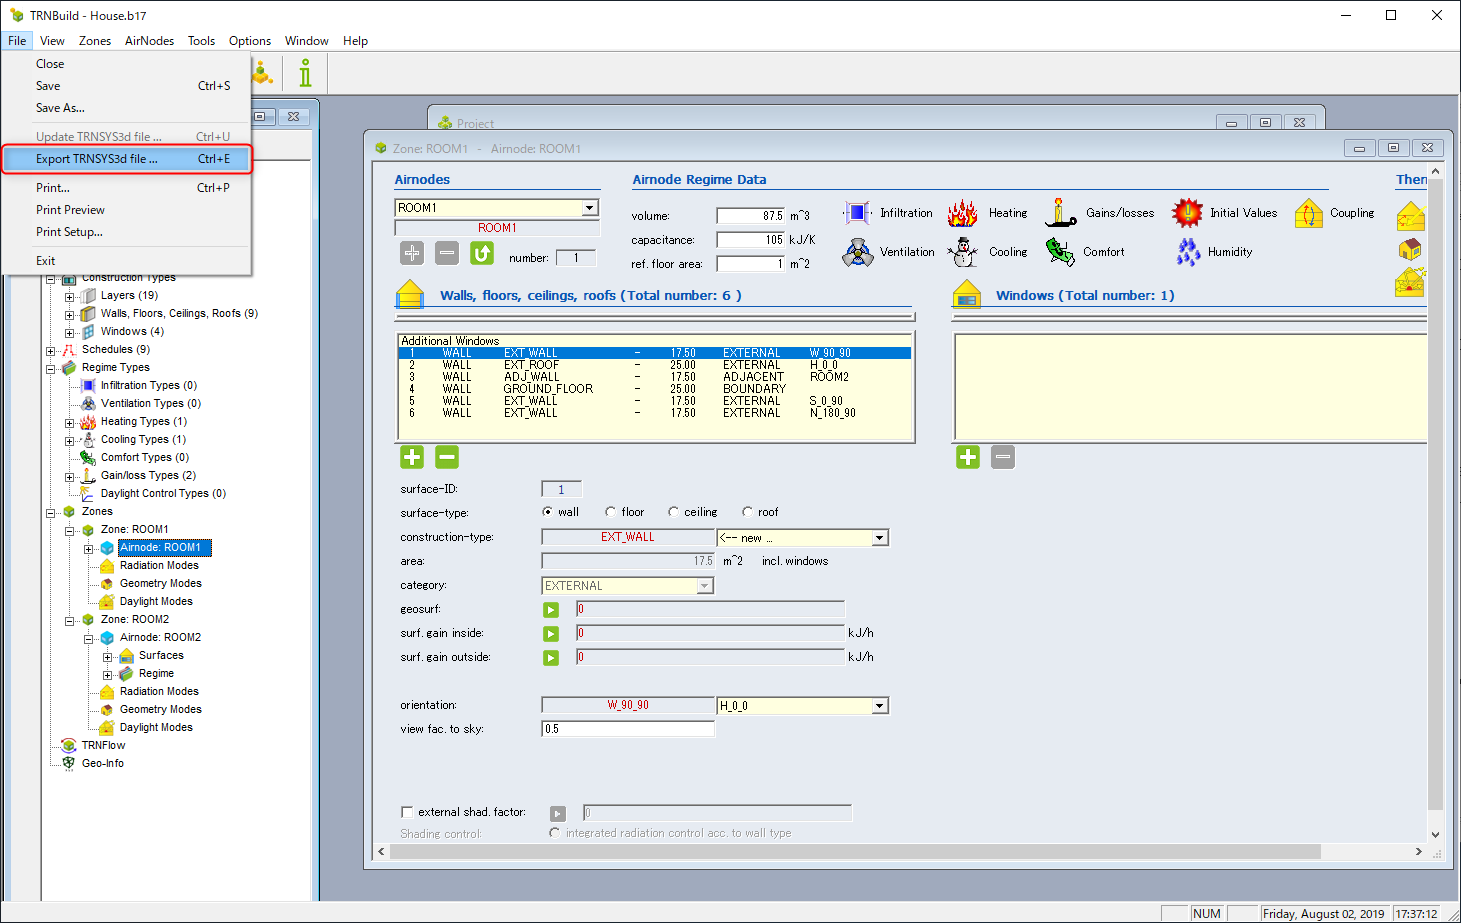This screenshot has height=923, width=1461.
Task: Open the Heating regime flame icon
Action: point(963,213)
